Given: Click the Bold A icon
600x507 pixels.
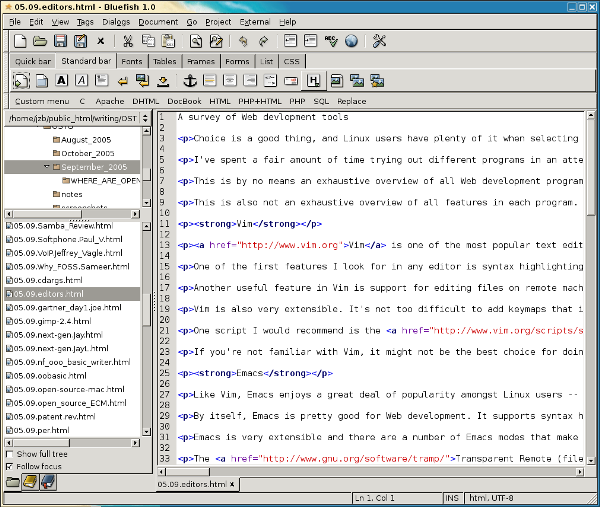Looking at the screenshot, I should pos(62,81).
